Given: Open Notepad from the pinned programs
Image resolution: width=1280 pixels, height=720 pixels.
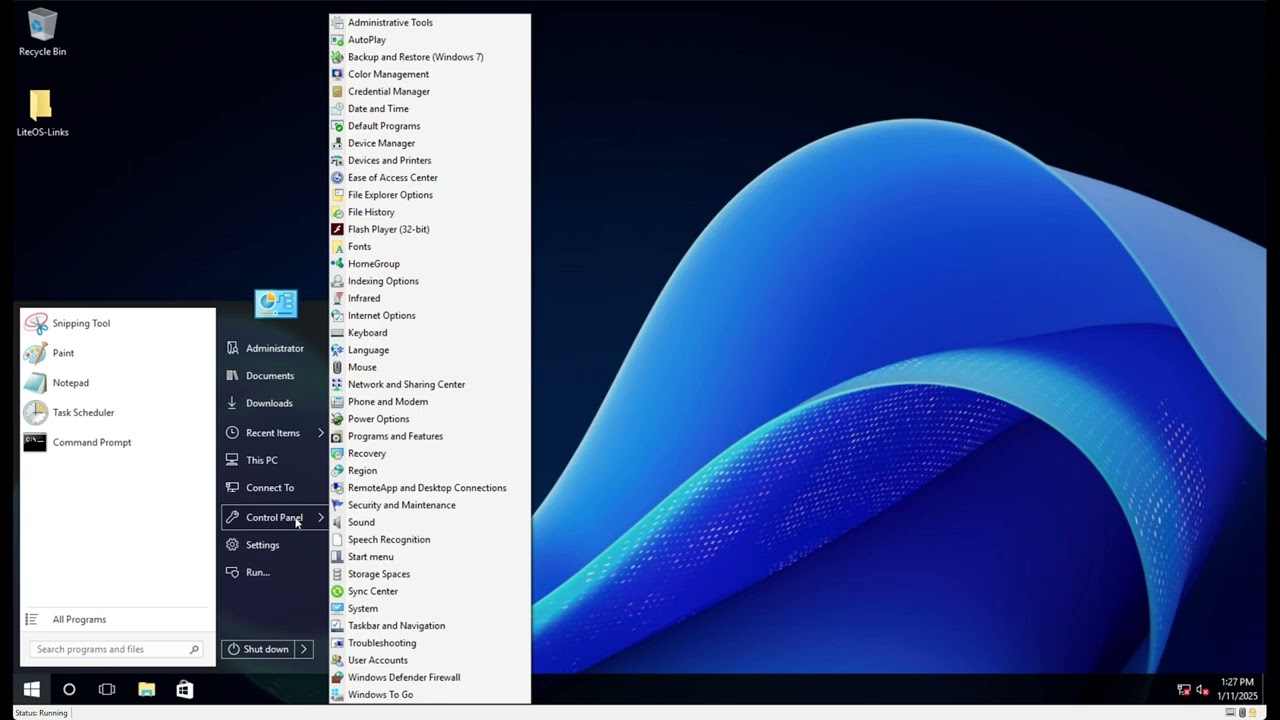Looking at the screenshot, I should tap(118, 383).
